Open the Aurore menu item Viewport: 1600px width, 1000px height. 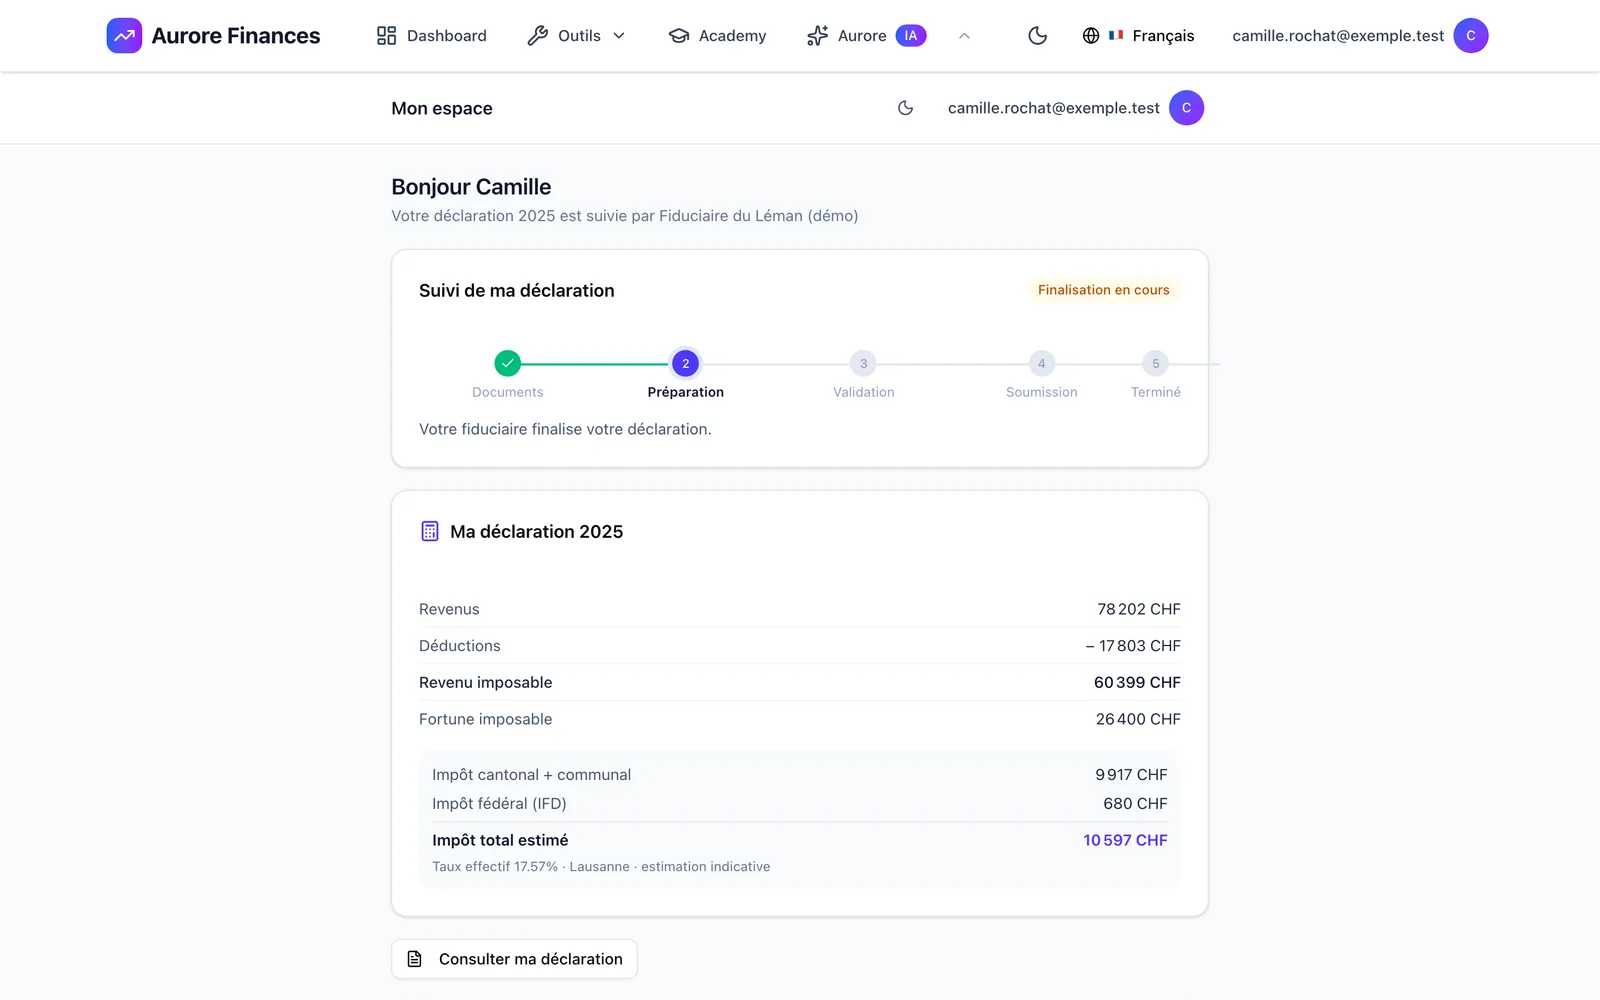click(x=866, y=36)
